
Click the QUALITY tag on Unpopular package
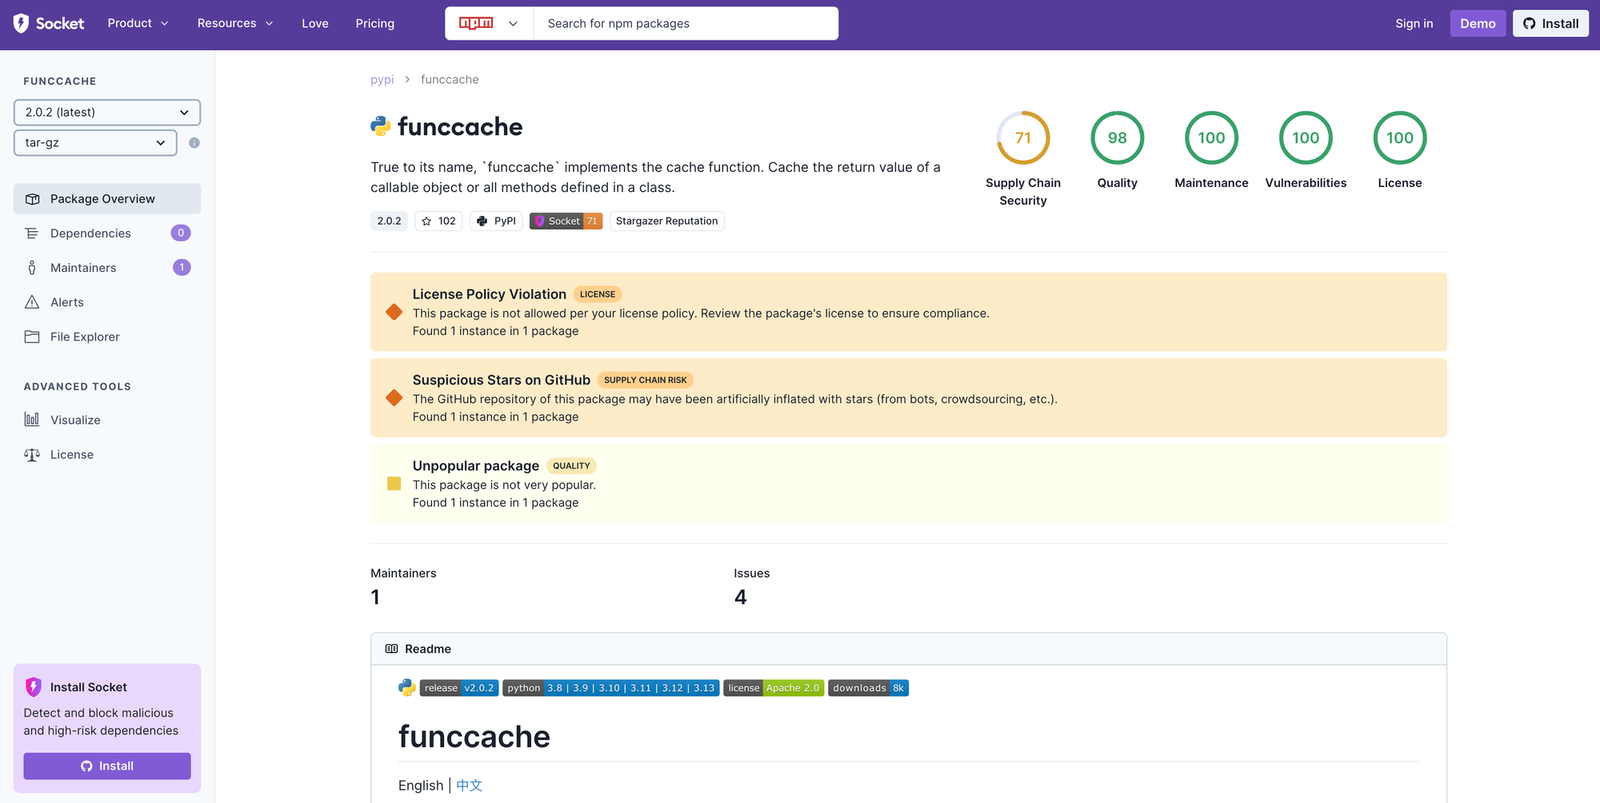(571, 466)
